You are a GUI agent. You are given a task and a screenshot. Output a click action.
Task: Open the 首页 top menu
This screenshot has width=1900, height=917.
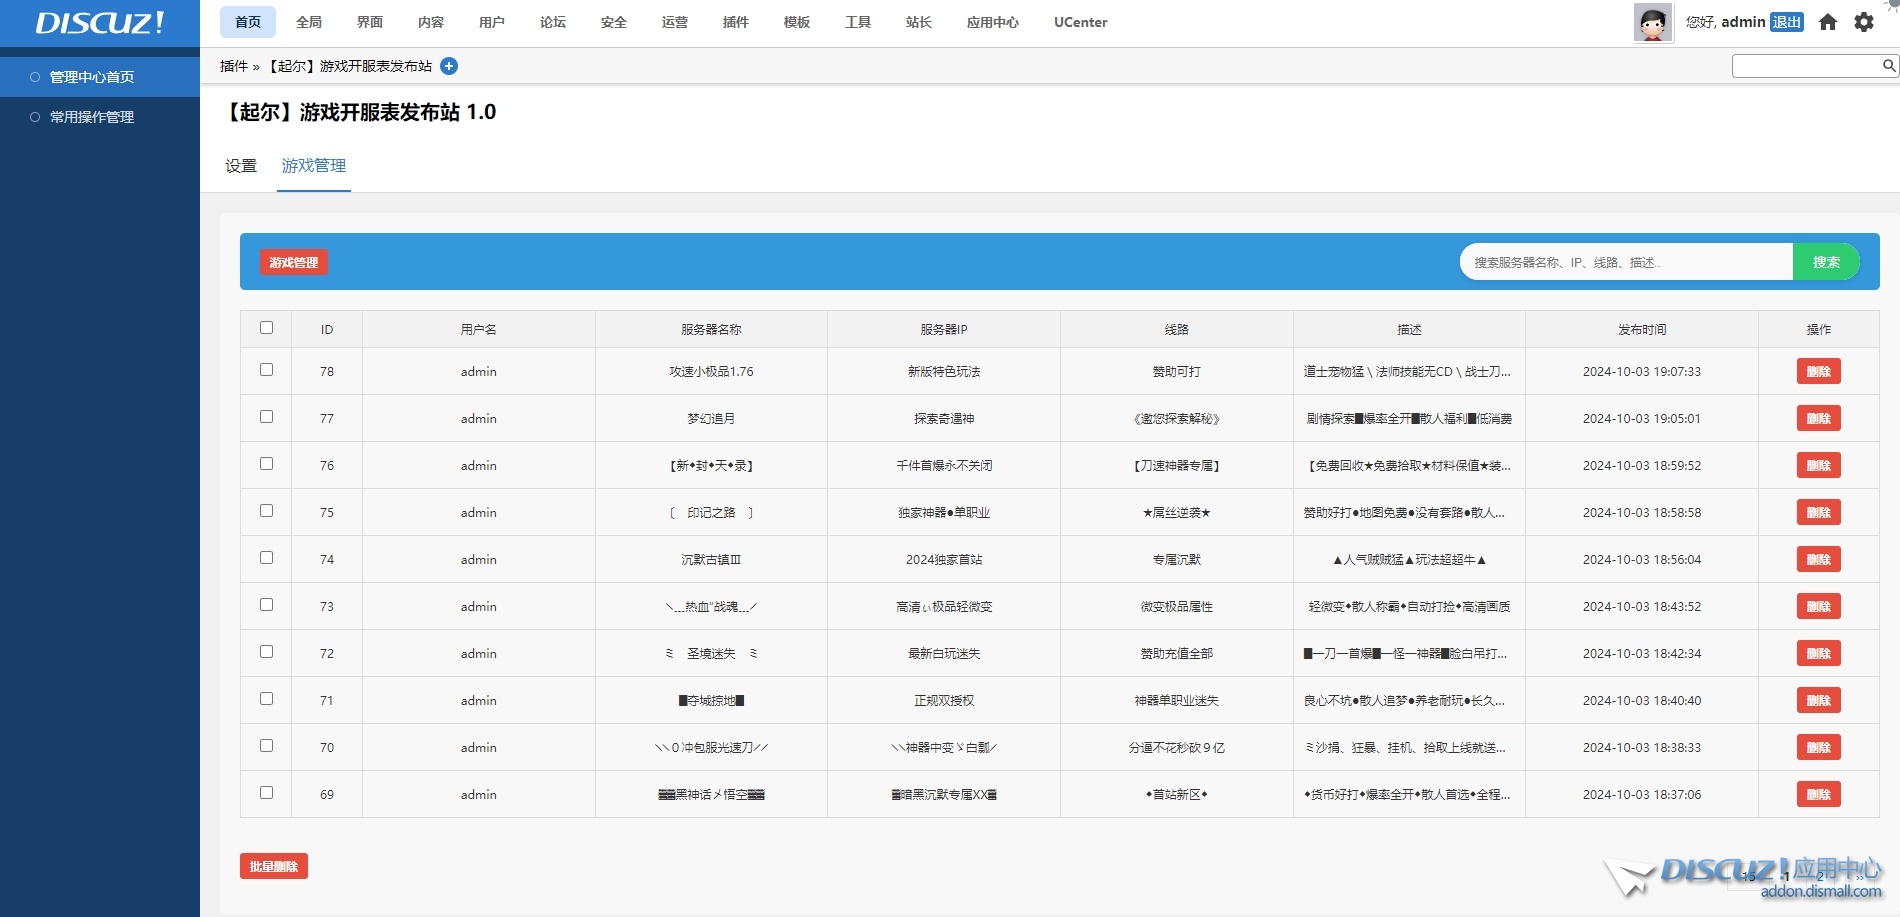pyautogui.click(x=248, y=22)
